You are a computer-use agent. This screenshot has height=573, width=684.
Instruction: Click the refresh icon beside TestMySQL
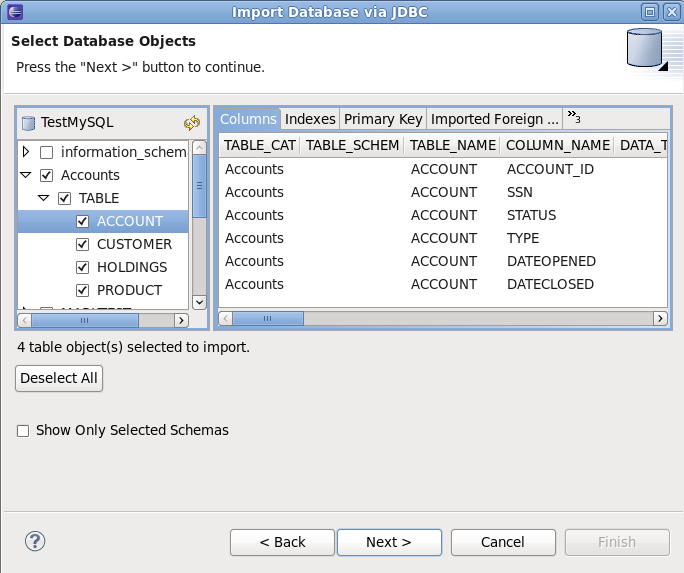point(192,123)
